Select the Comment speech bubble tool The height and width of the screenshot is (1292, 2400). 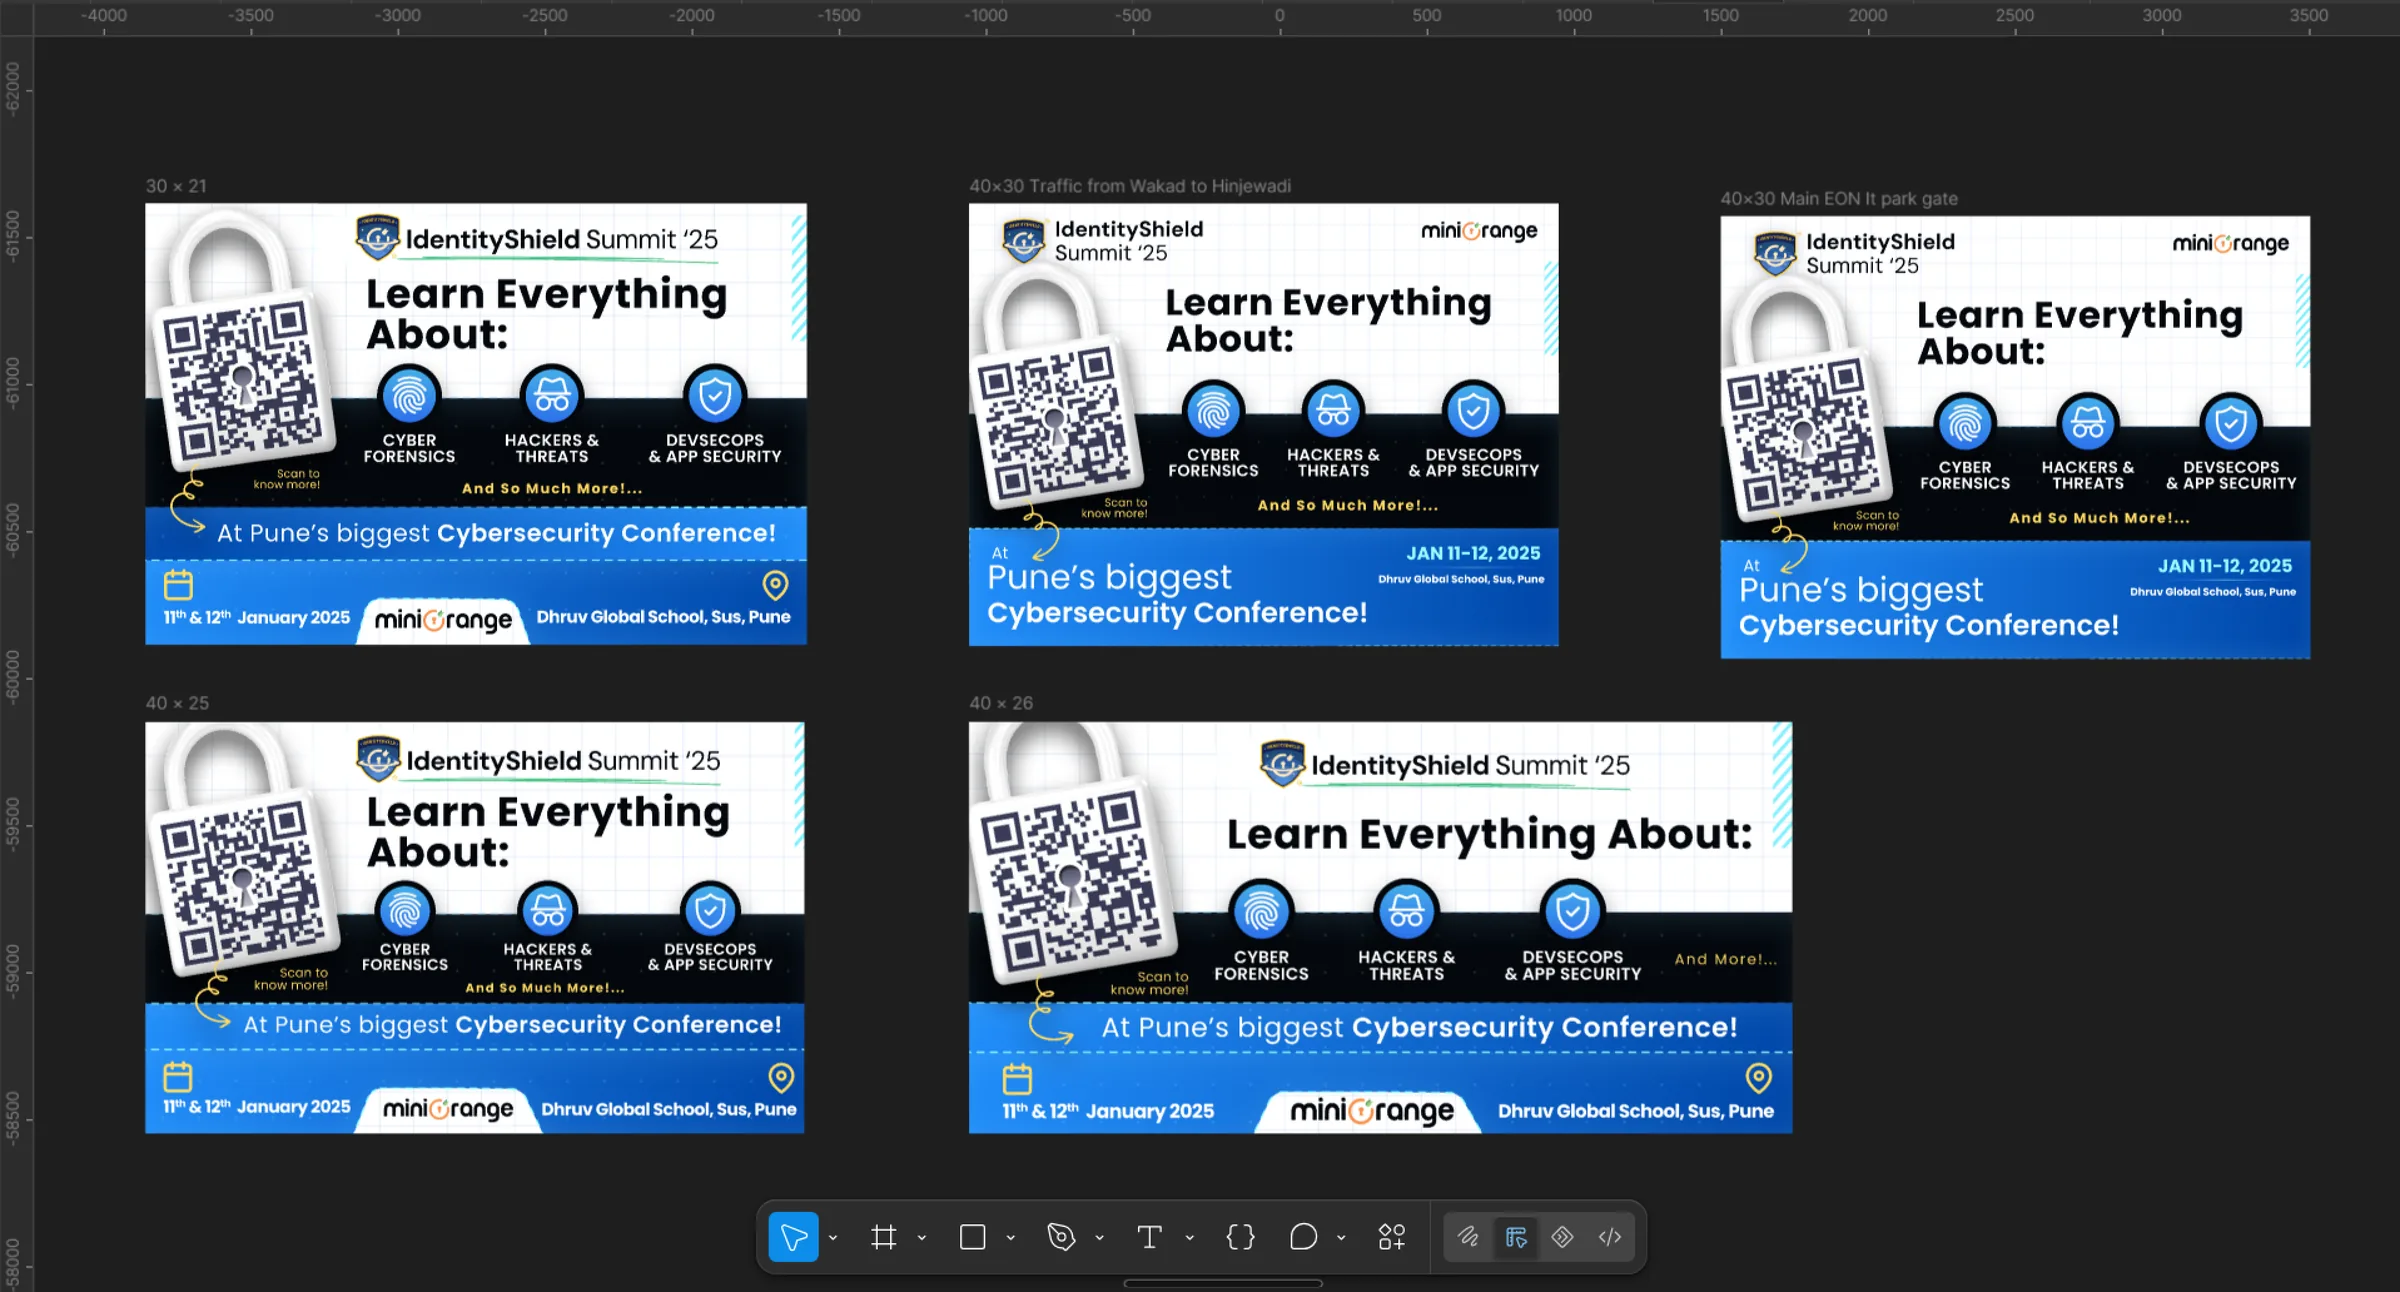coord(1303,1237)
